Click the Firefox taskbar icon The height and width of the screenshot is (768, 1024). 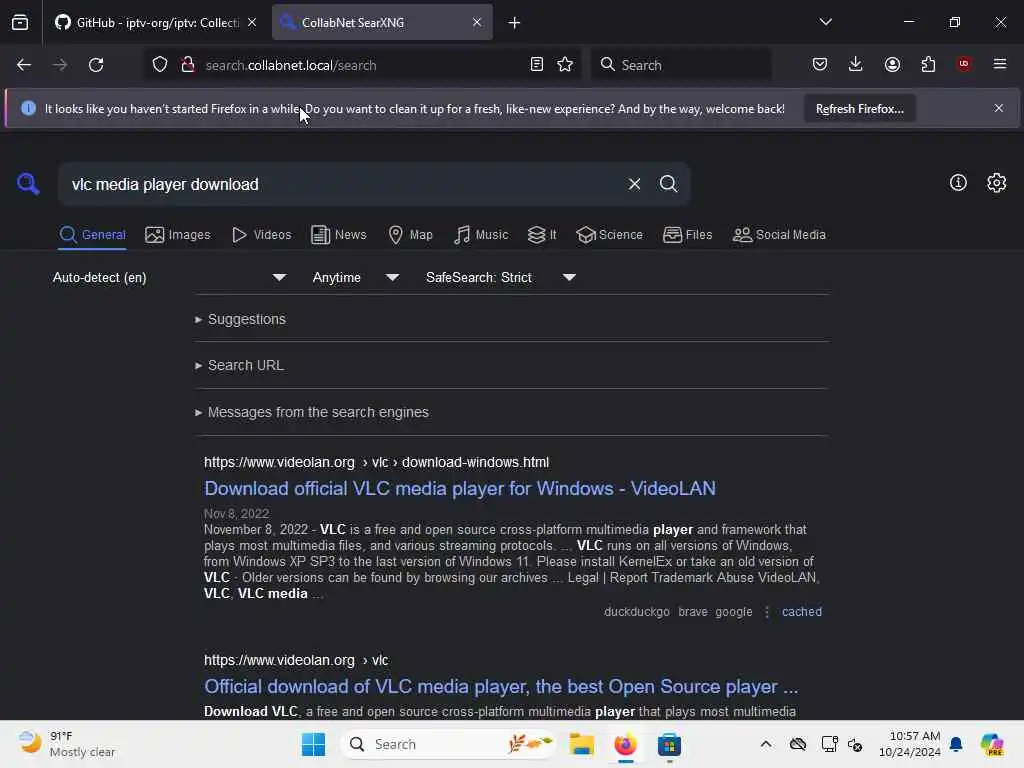coord(625,744)
